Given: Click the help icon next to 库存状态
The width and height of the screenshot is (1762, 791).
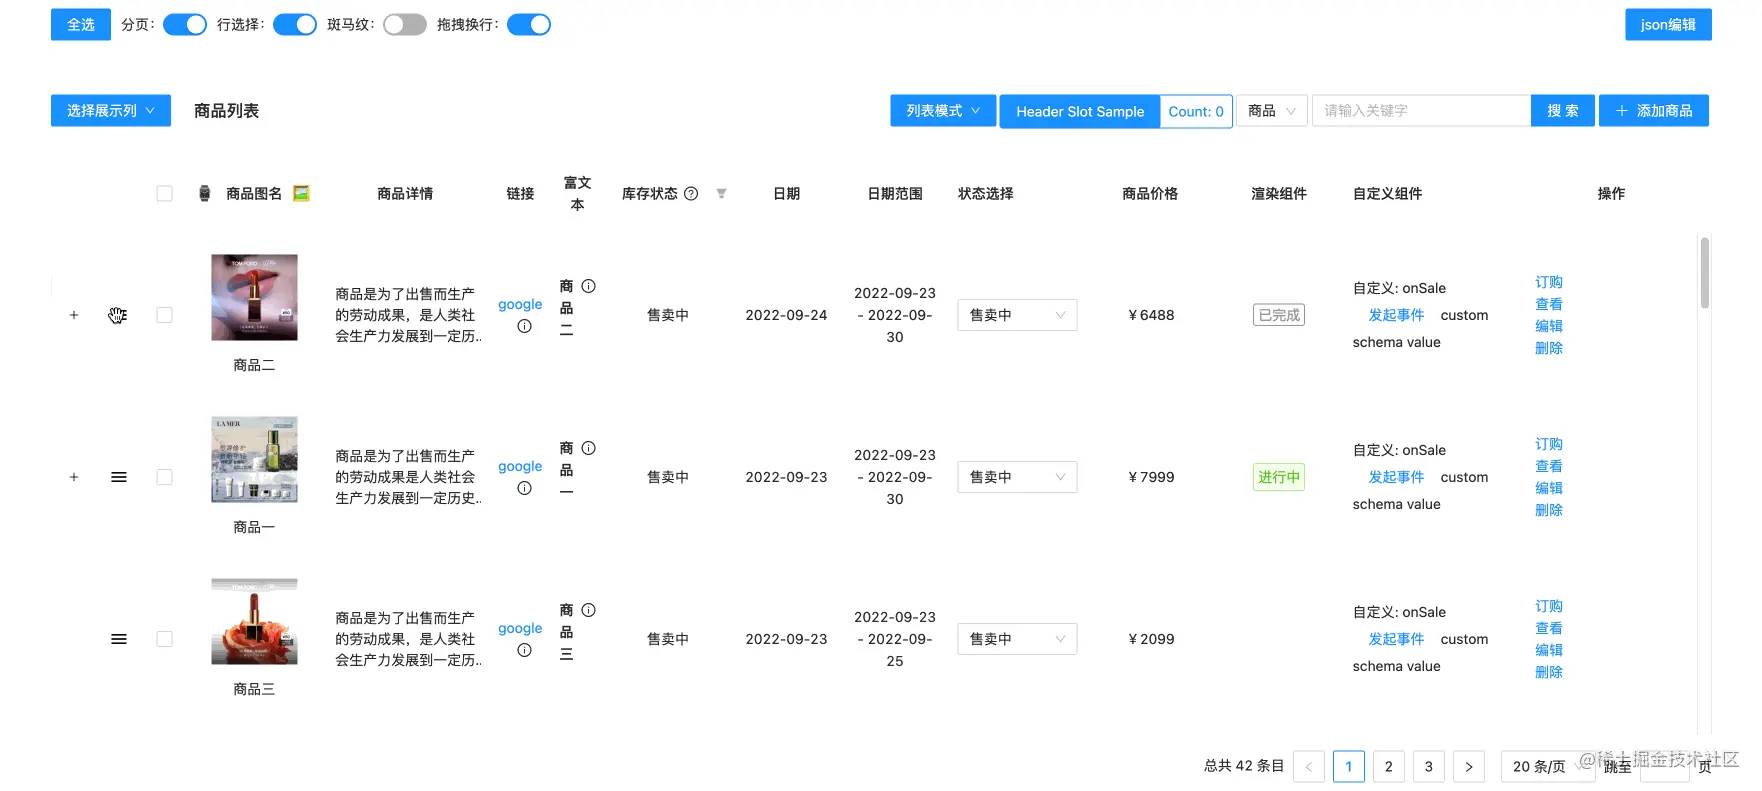Looking at the screenshot, I should coord(691,194).
